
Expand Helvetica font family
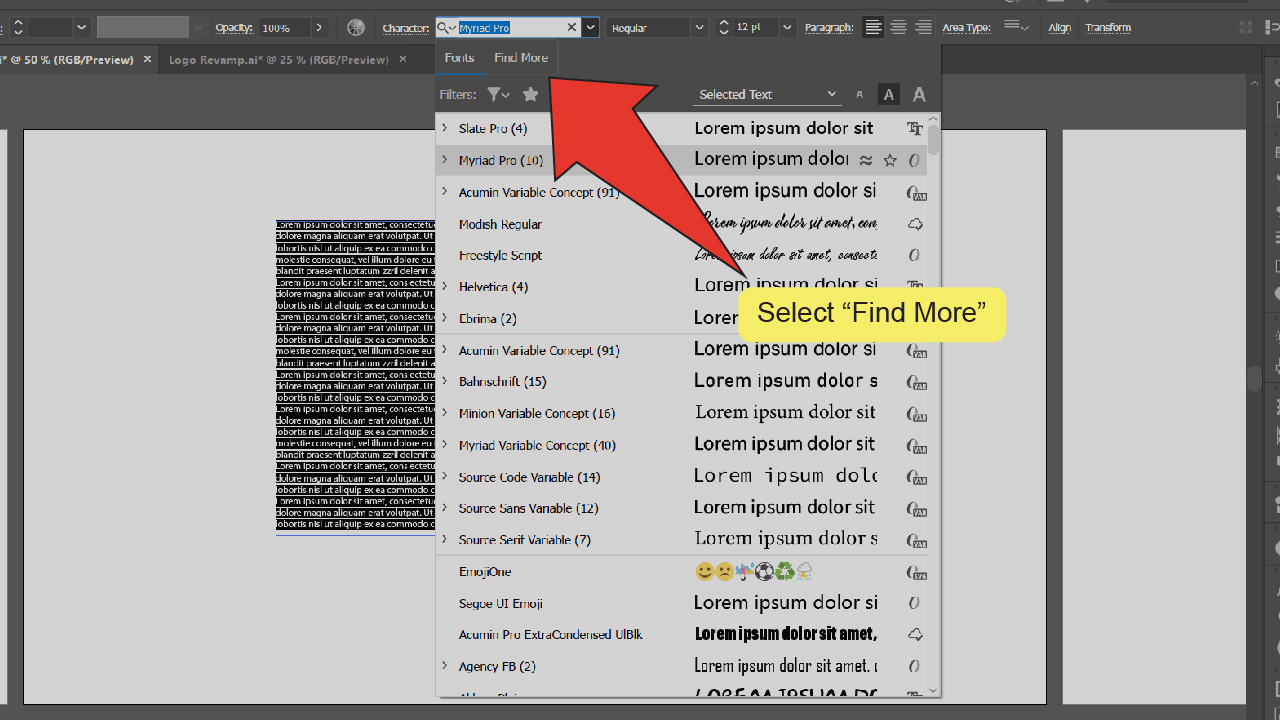[445, 287]
